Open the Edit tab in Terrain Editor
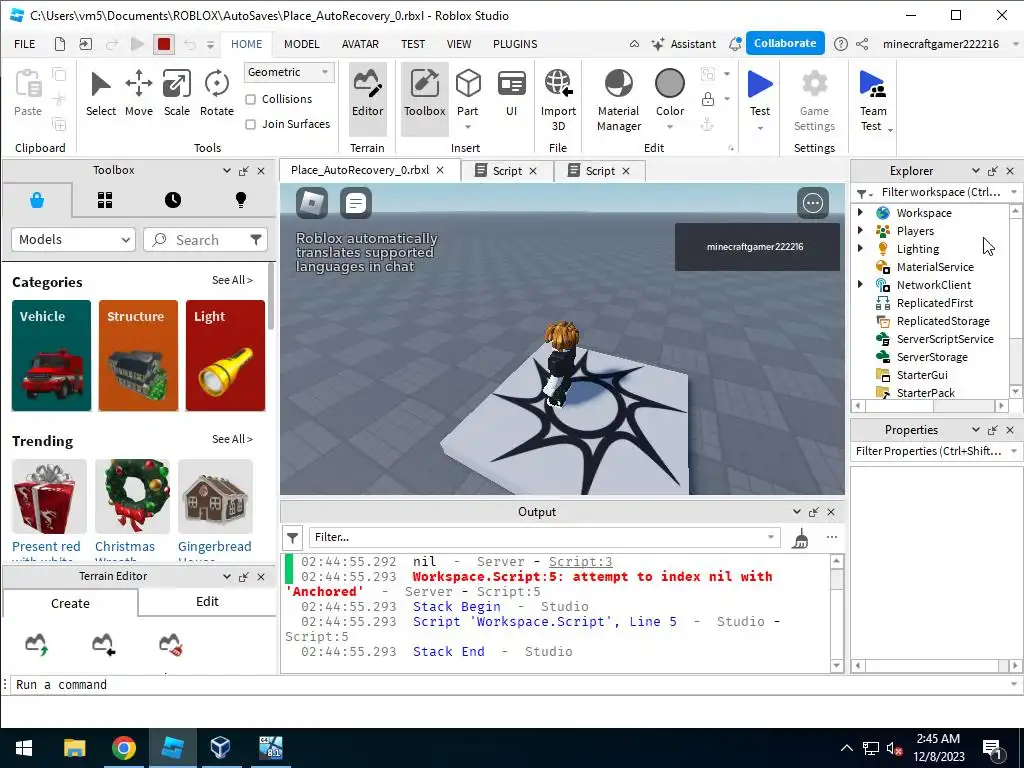 pyautogui.click(x=207, y=601)
